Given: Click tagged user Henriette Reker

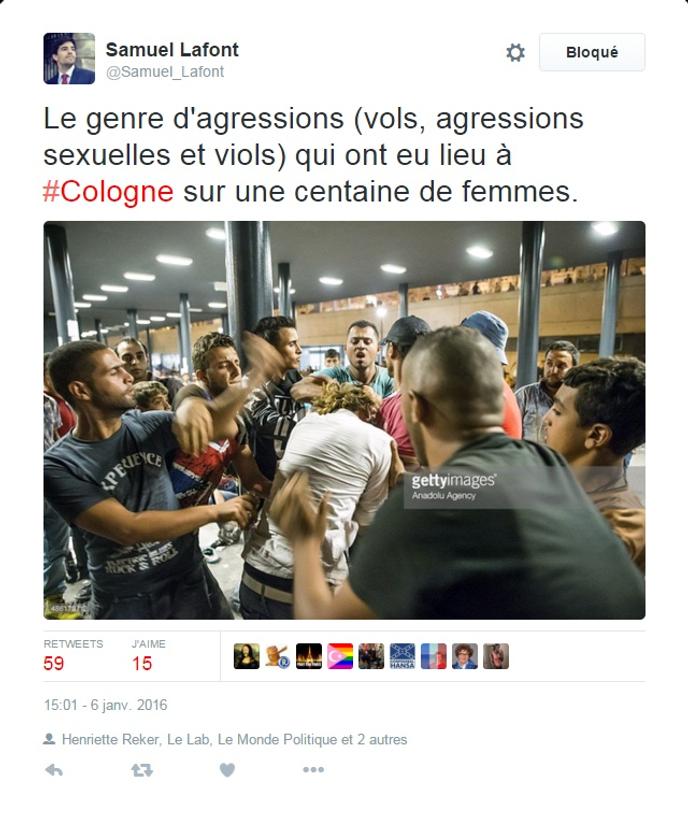Looking at the screenshot, I should [110, 739].
